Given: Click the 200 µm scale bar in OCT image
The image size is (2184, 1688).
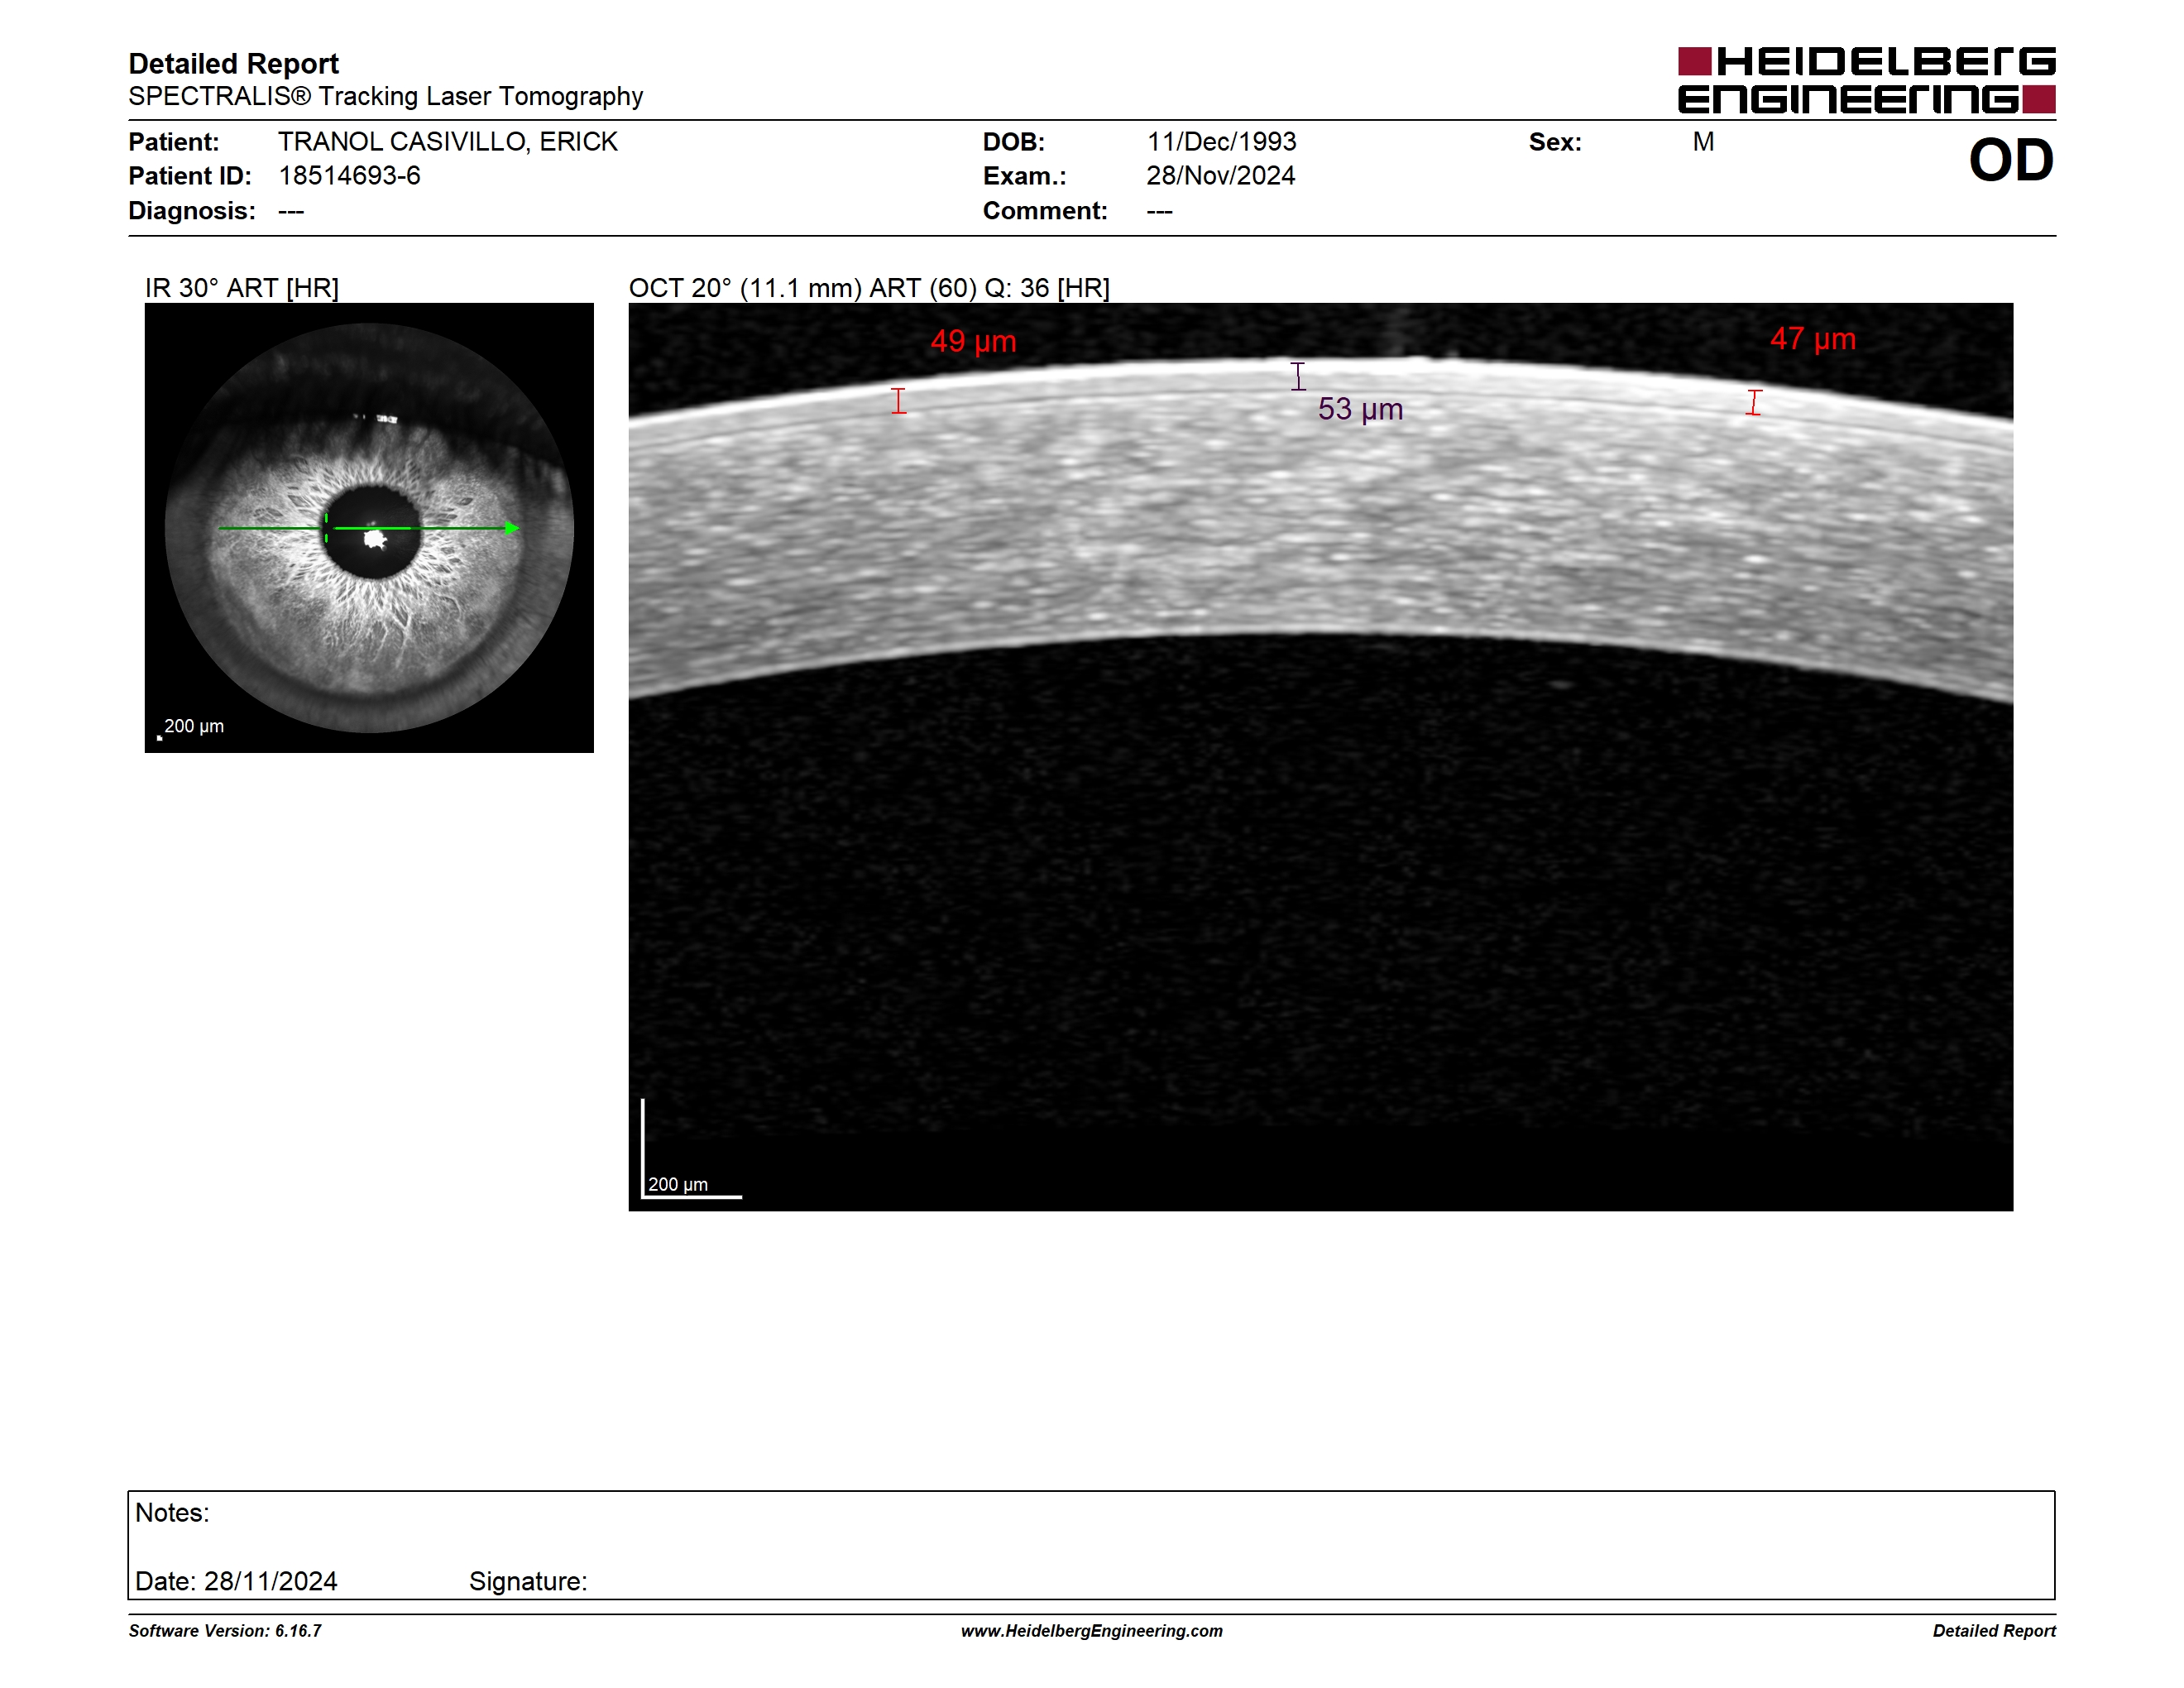Looking at the screenshot, I should (691, 1148).
